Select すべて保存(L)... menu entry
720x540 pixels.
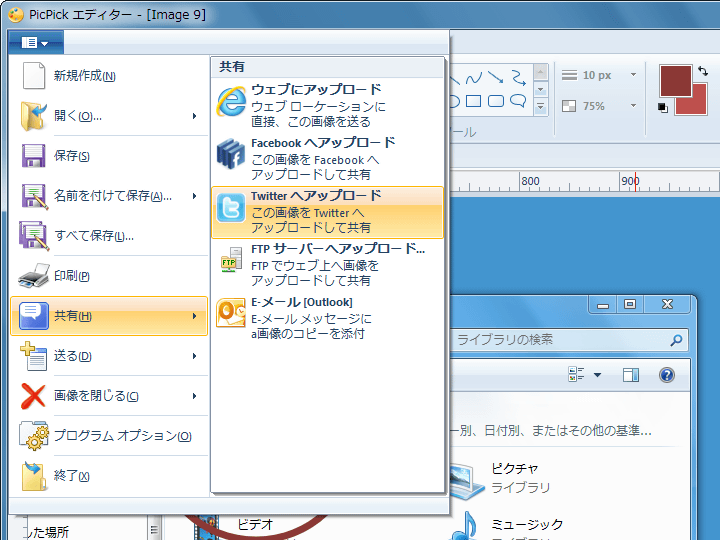[x=109, y=236]
